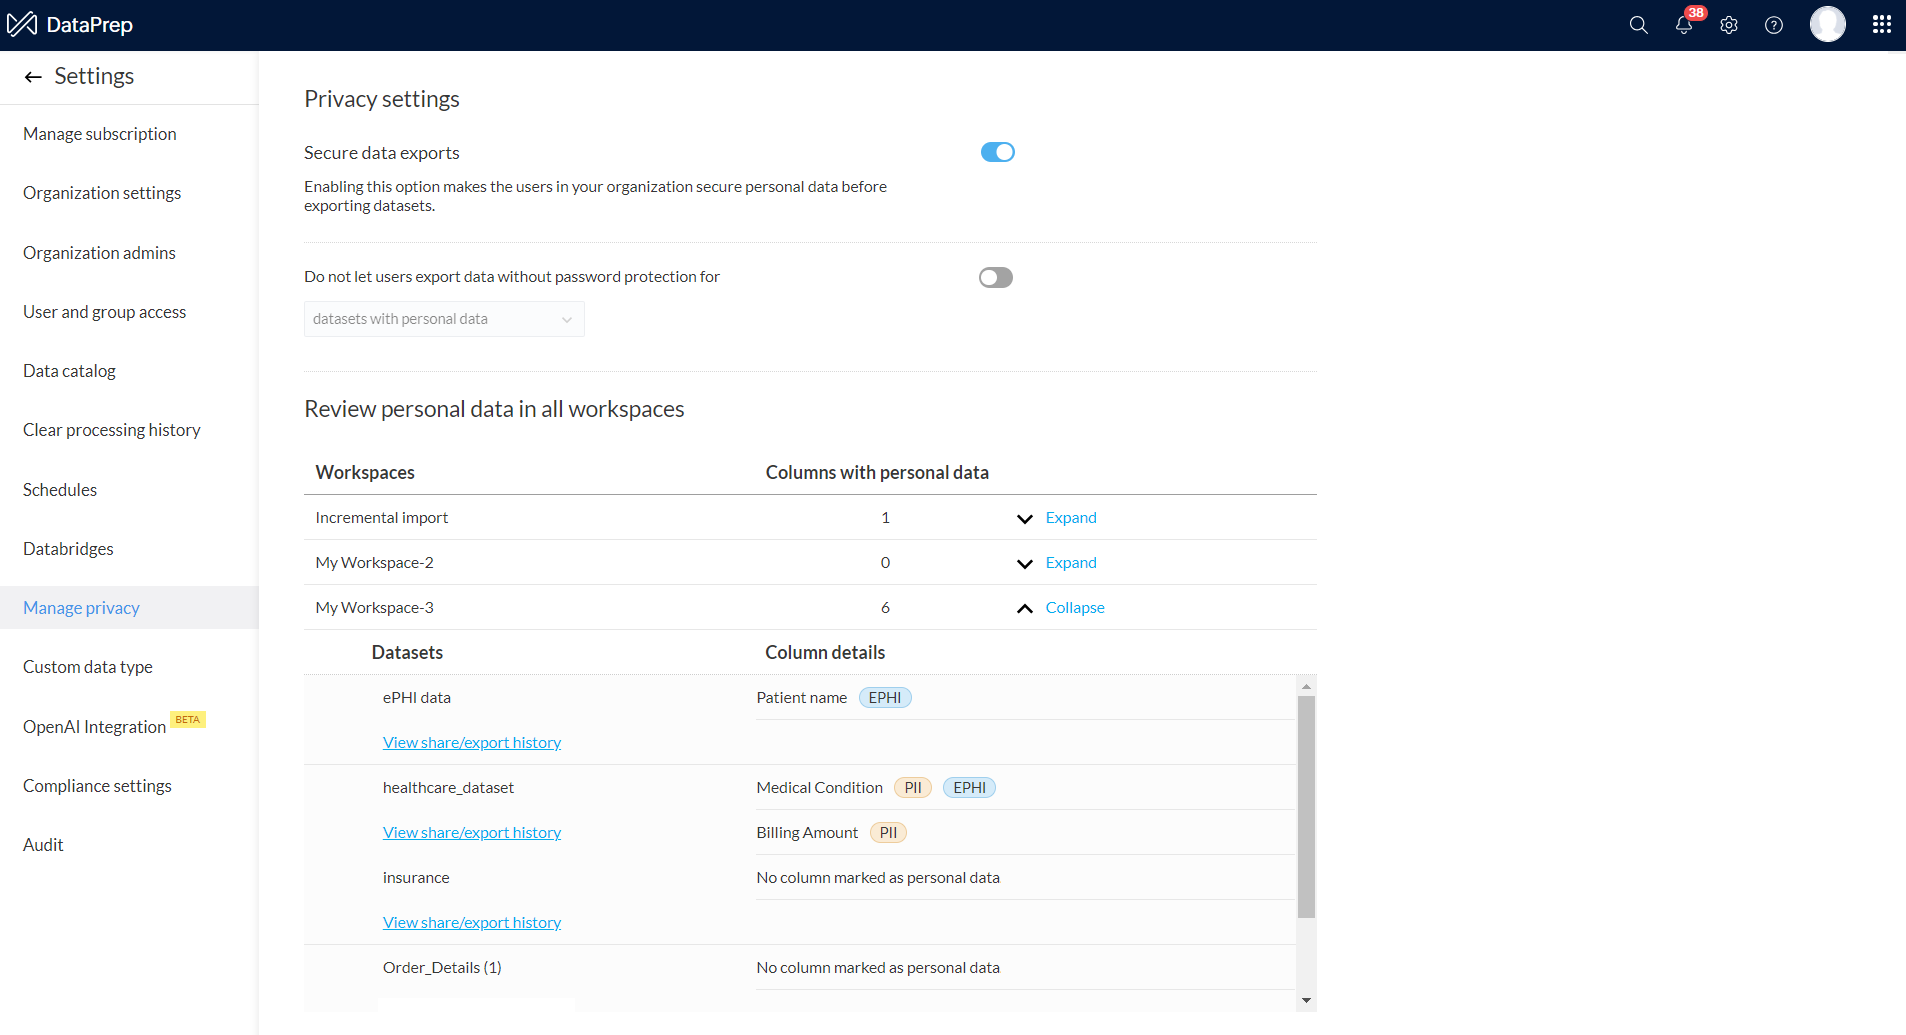Open the settings gear icon

[1729, 25]
